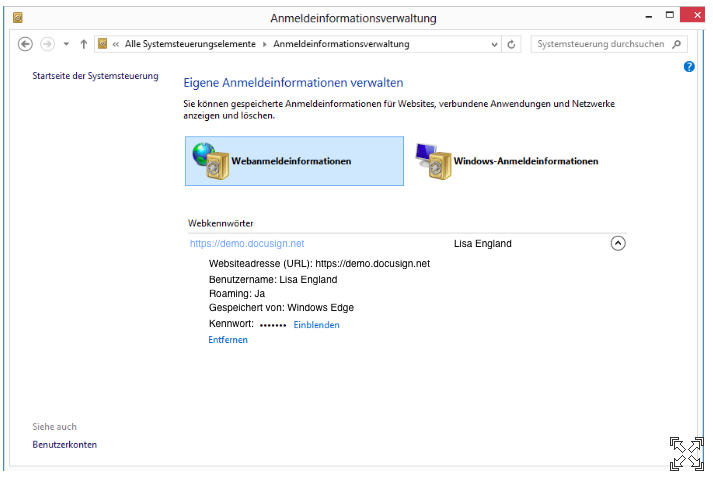Open the recent locations dropdown arrow

coord(66,44)
